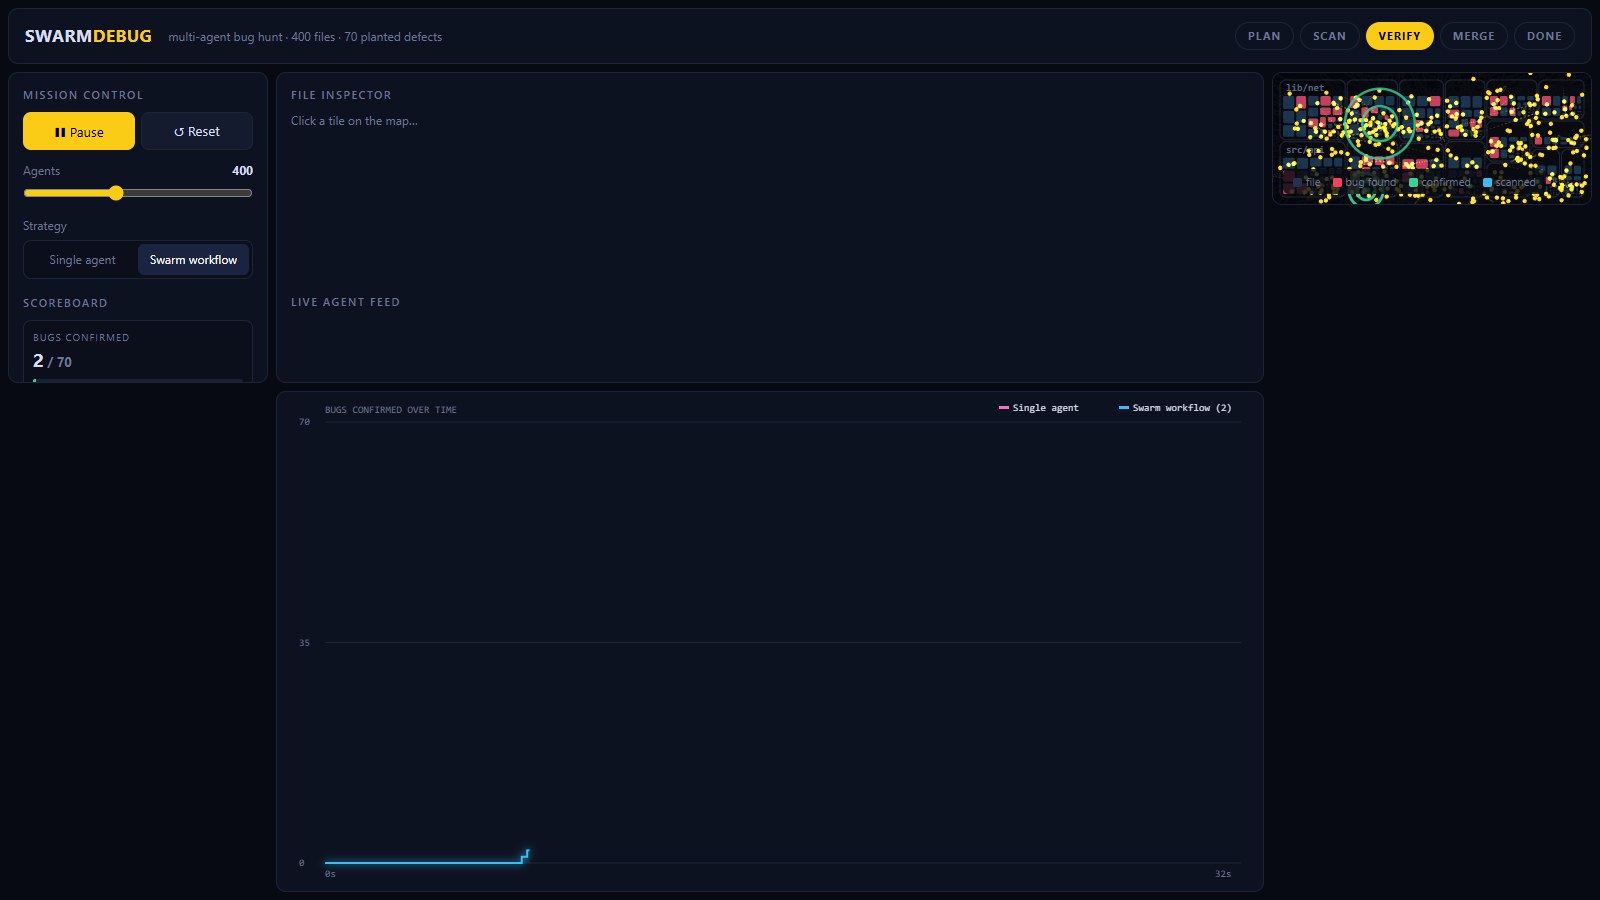The width and height of the screenshot is (1600, 900).
Task: Click the SCOREBOARD heading
Action: pyautogui.click(x=65, y=303)
